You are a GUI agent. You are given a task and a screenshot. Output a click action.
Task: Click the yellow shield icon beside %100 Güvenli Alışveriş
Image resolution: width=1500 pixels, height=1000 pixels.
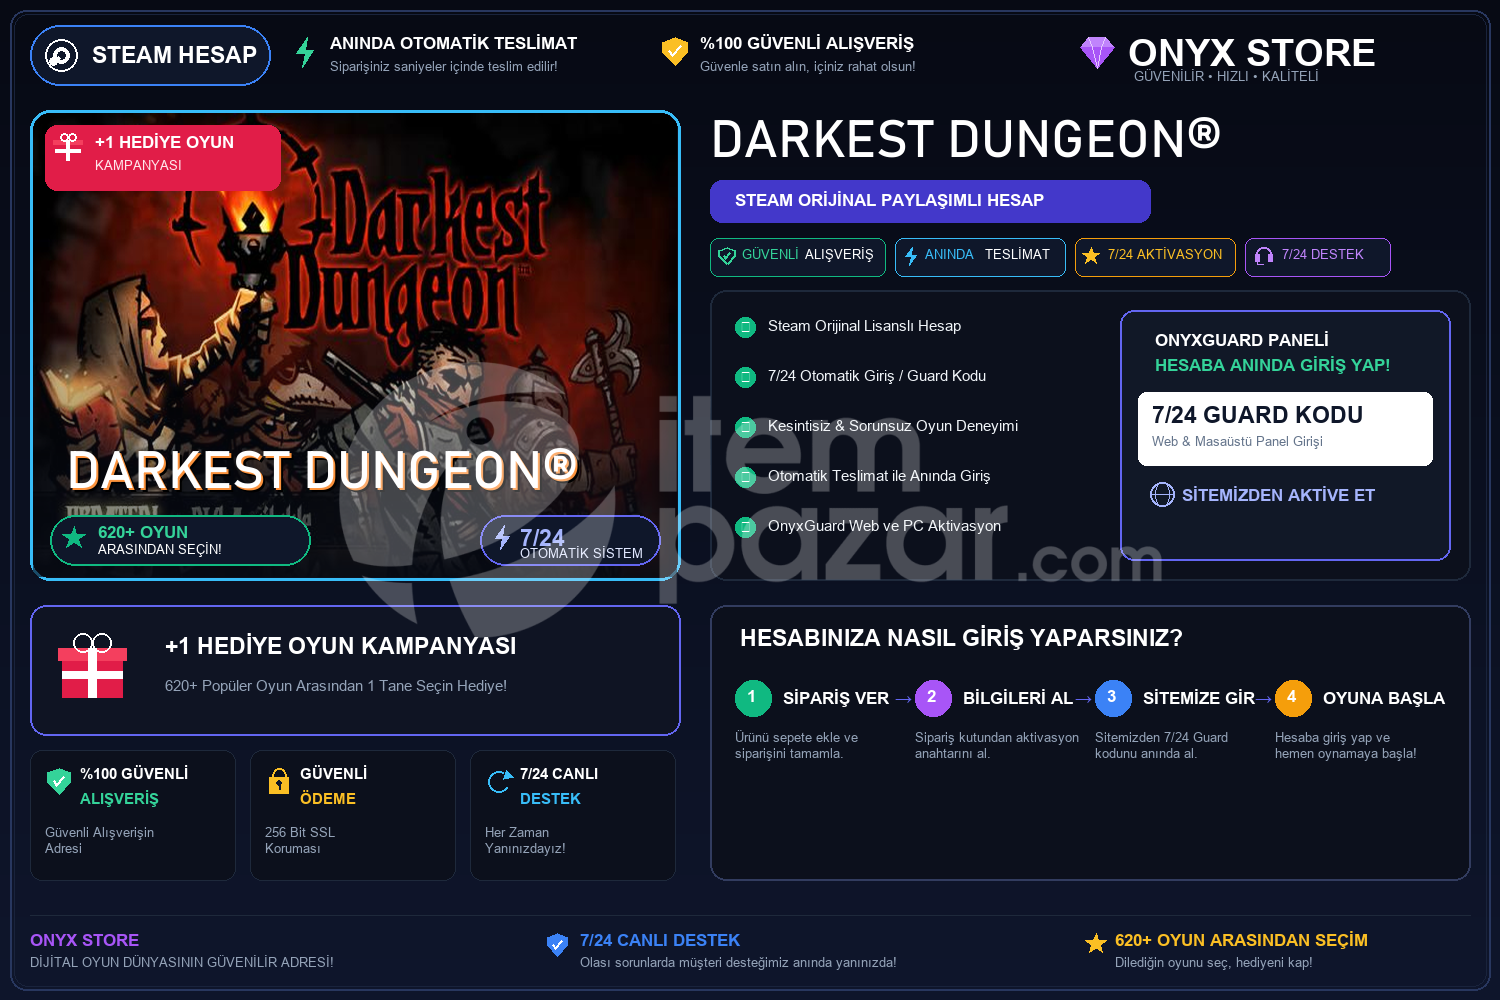pyautogui.click(x=675, y=51)
